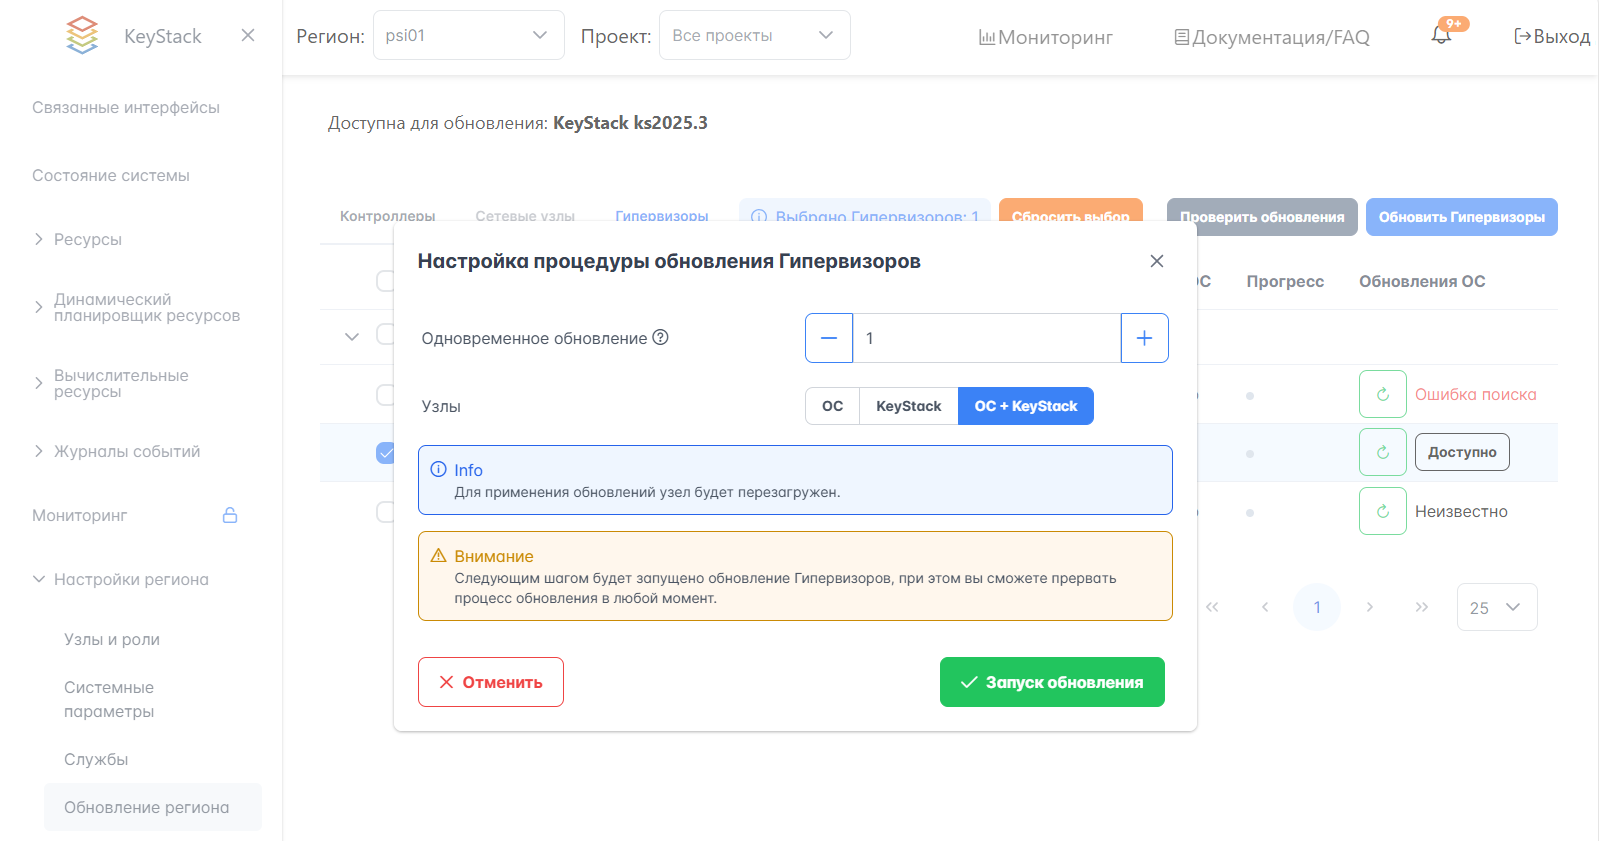This screenshot has height=841, width=1599.
Task: Choose the ОС + KeyStack option
Action: tap(1025, 406)
